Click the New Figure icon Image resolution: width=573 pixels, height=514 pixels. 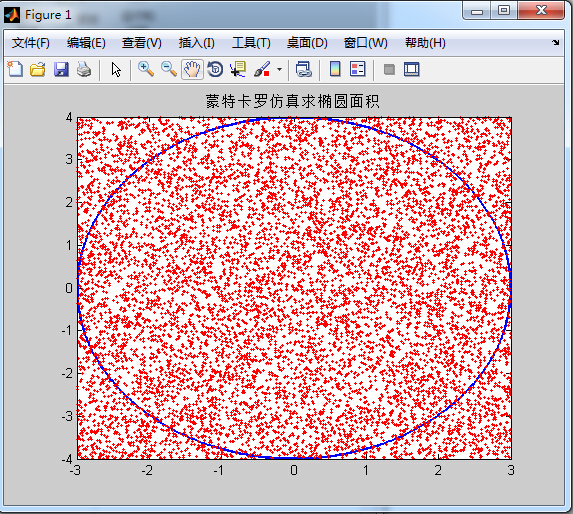(15, 69)
